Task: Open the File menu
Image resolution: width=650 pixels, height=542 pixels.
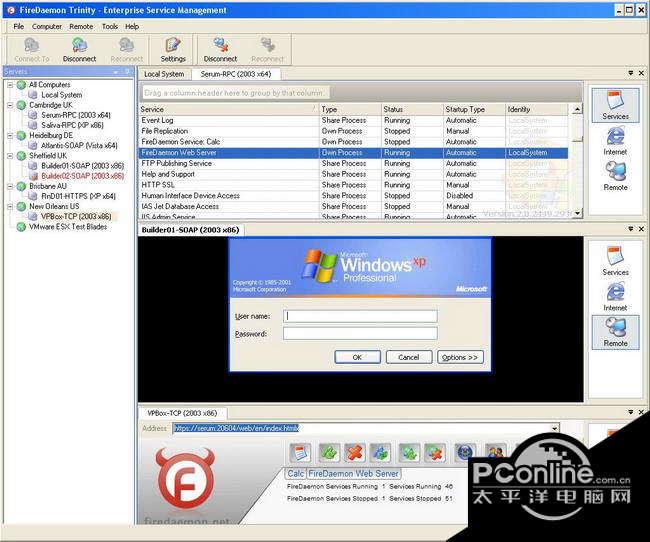Action: [19, 27]
